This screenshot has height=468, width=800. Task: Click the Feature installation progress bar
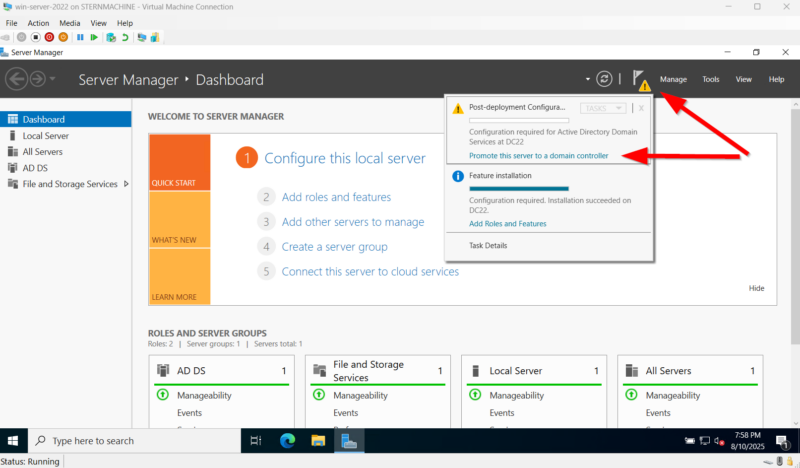click(x=518, y=189)
